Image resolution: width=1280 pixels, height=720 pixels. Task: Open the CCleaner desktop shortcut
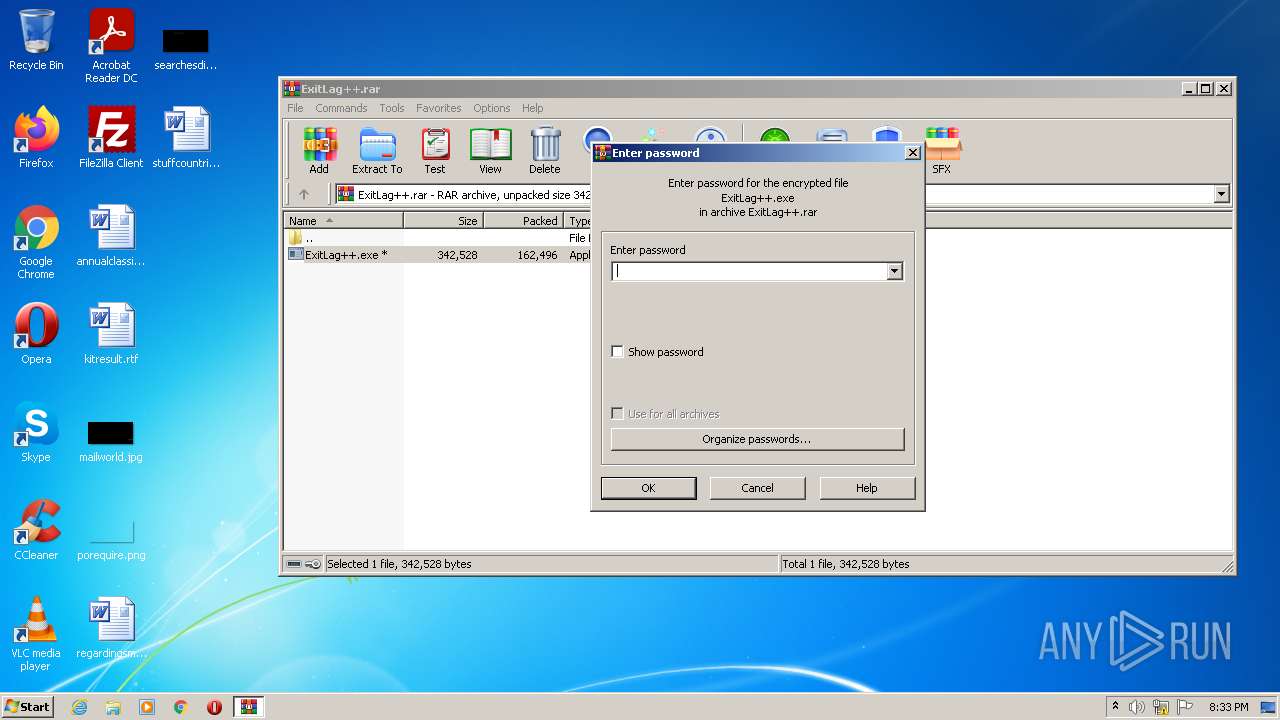(x=36, y=530)
